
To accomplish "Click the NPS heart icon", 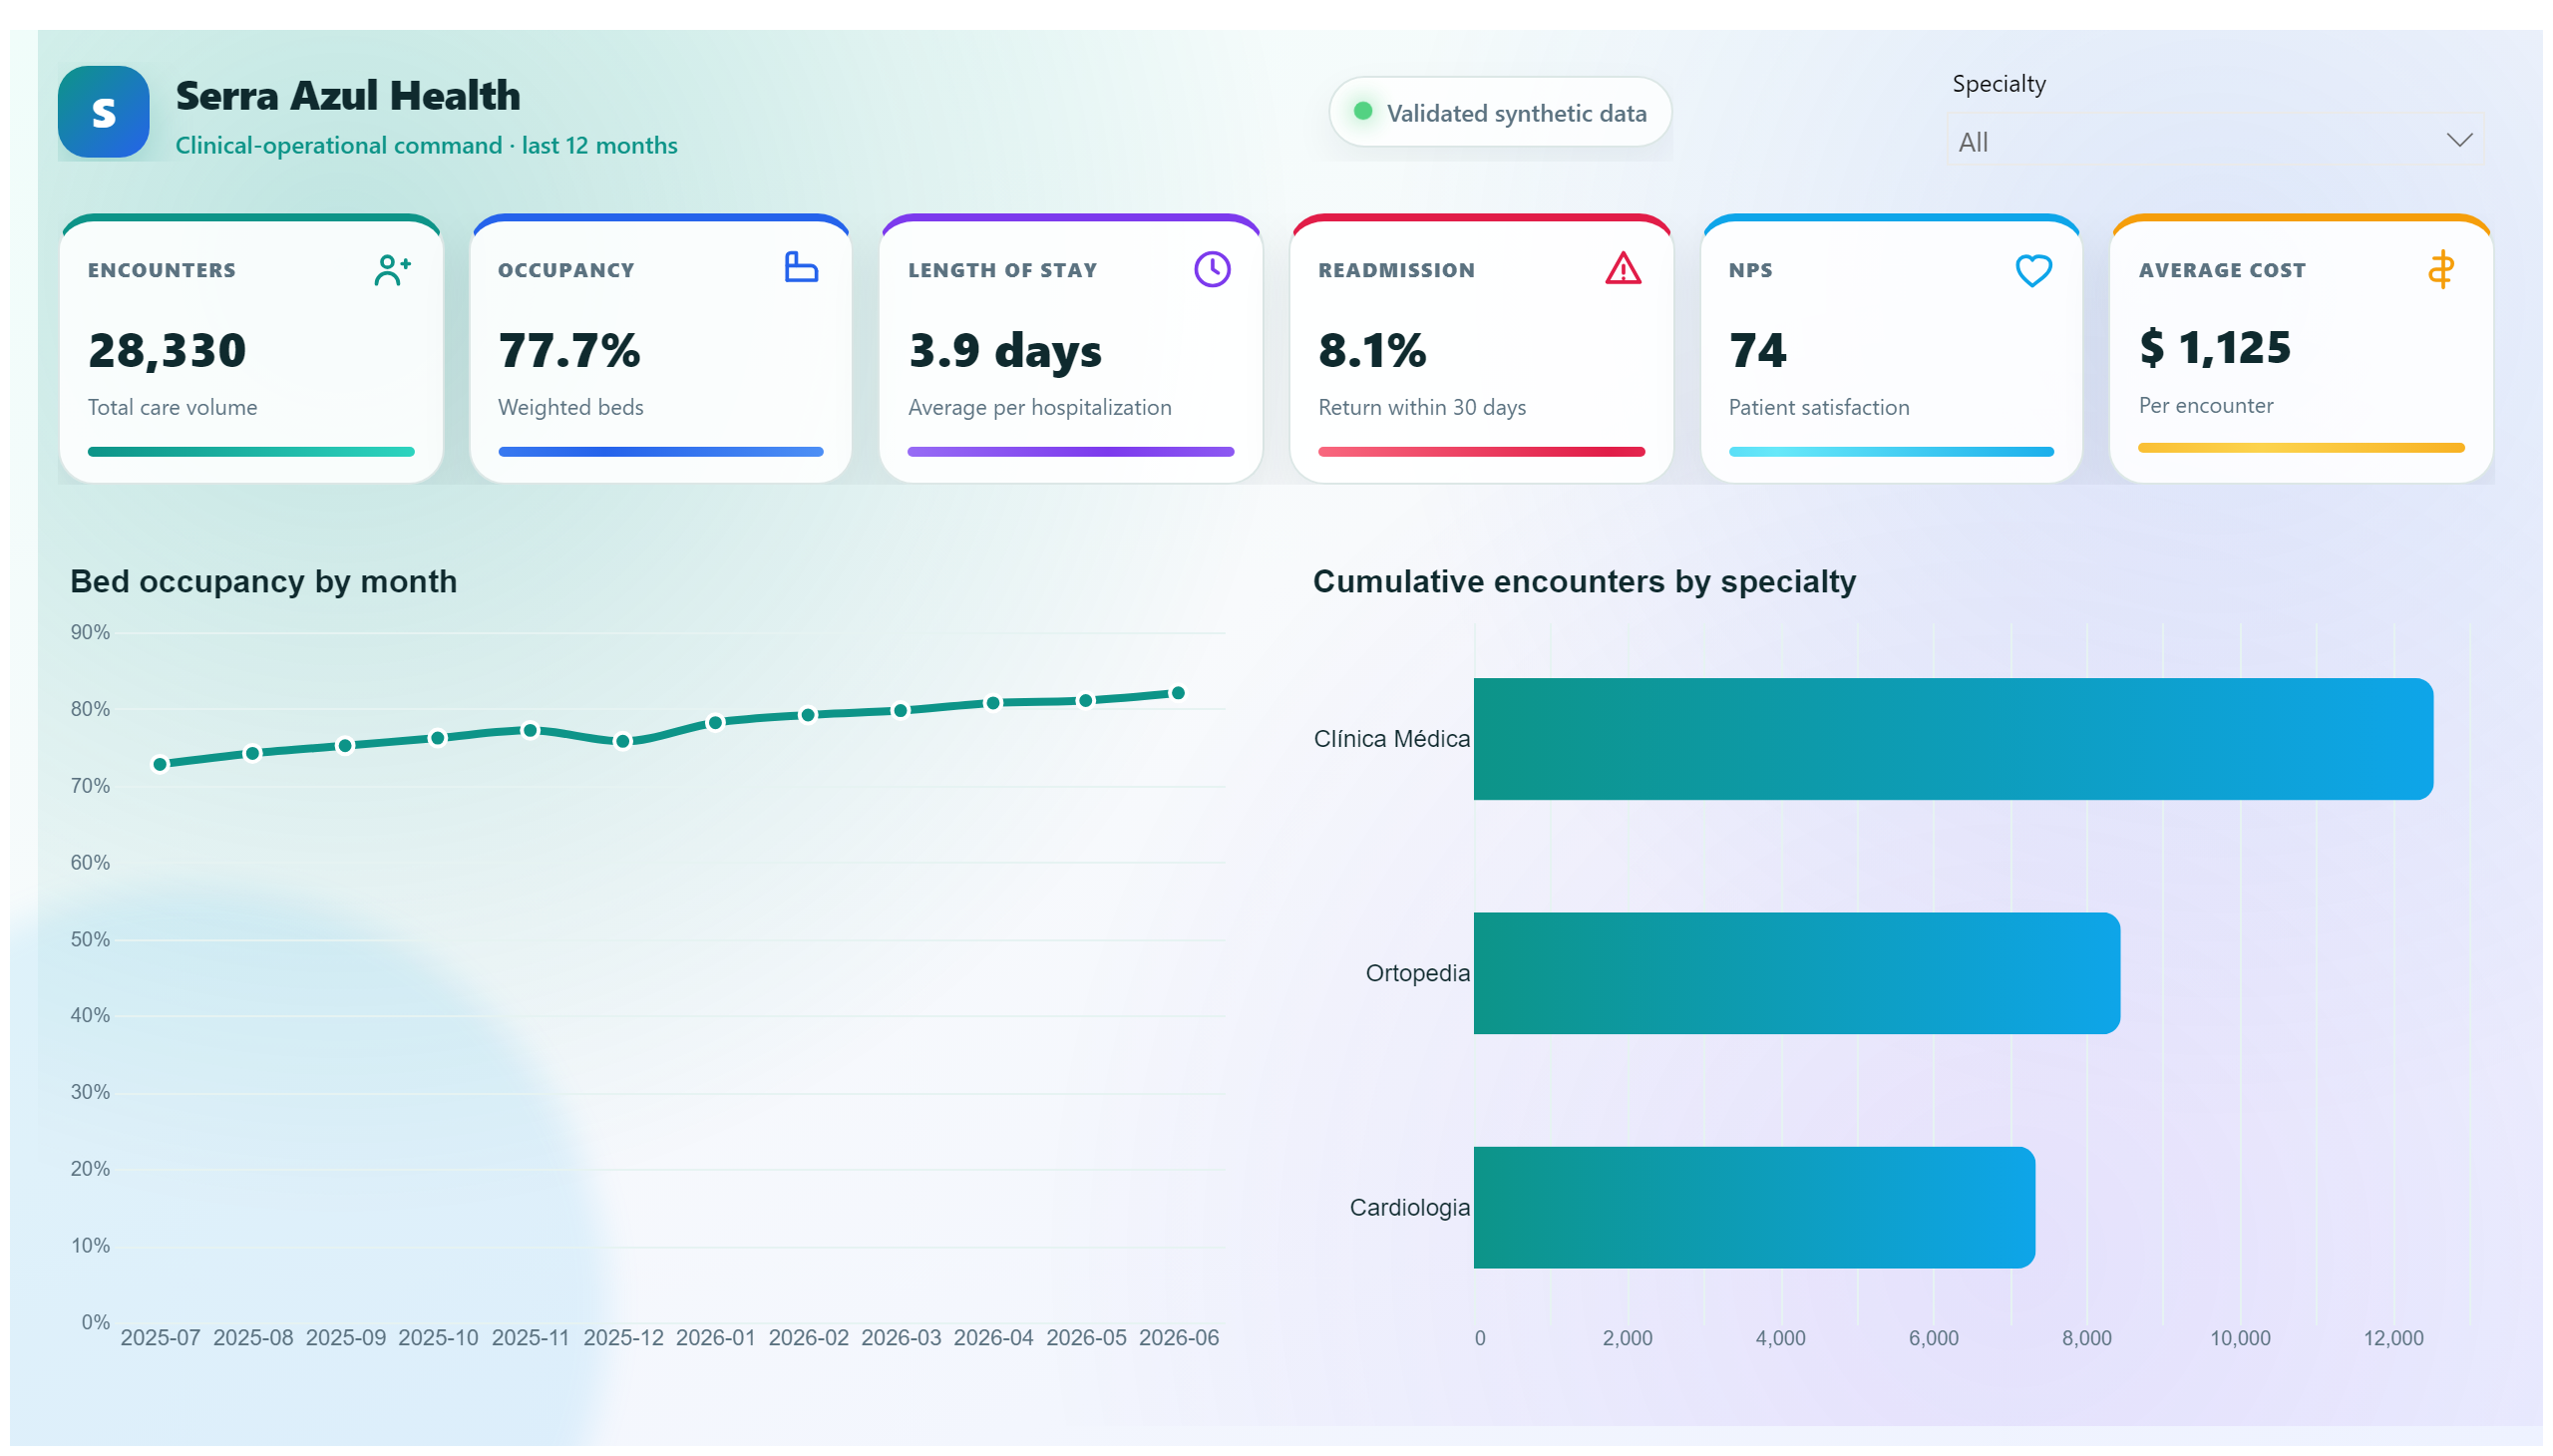I will 2032,270.
